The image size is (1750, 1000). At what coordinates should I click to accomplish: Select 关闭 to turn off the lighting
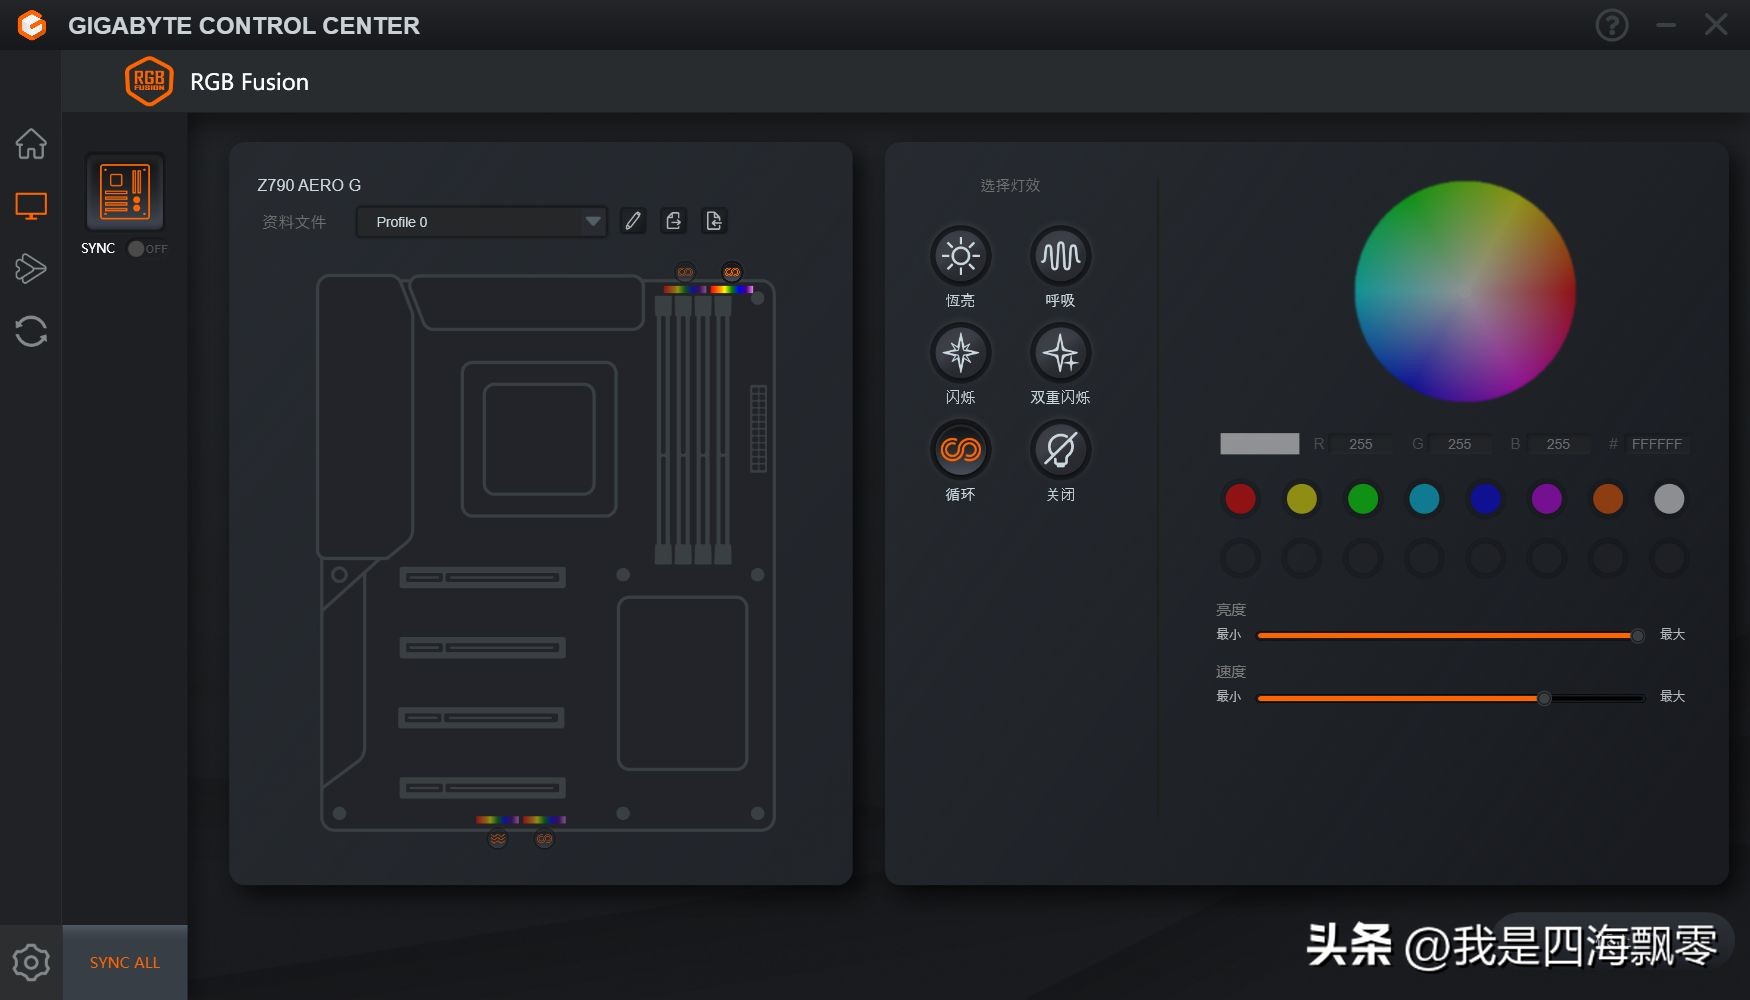[1059, 450]
